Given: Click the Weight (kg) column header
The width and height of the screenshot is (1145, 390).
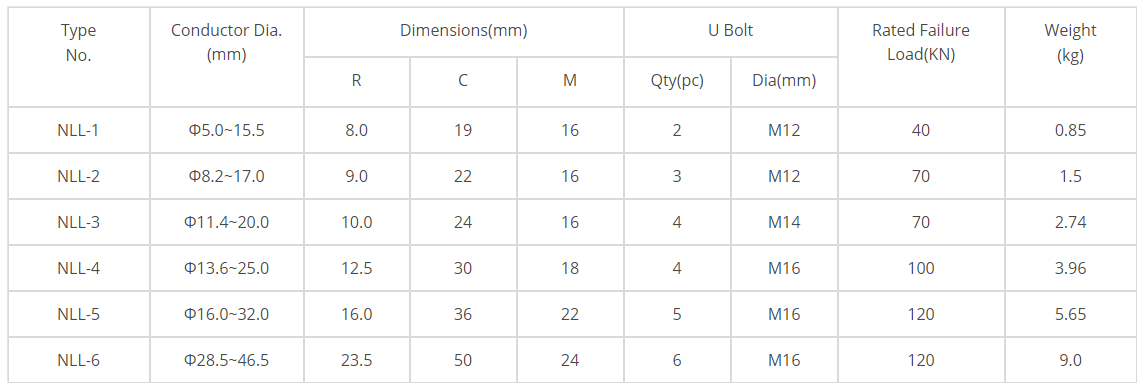Looking at the screenshot, I should [x=1071, y=57].
